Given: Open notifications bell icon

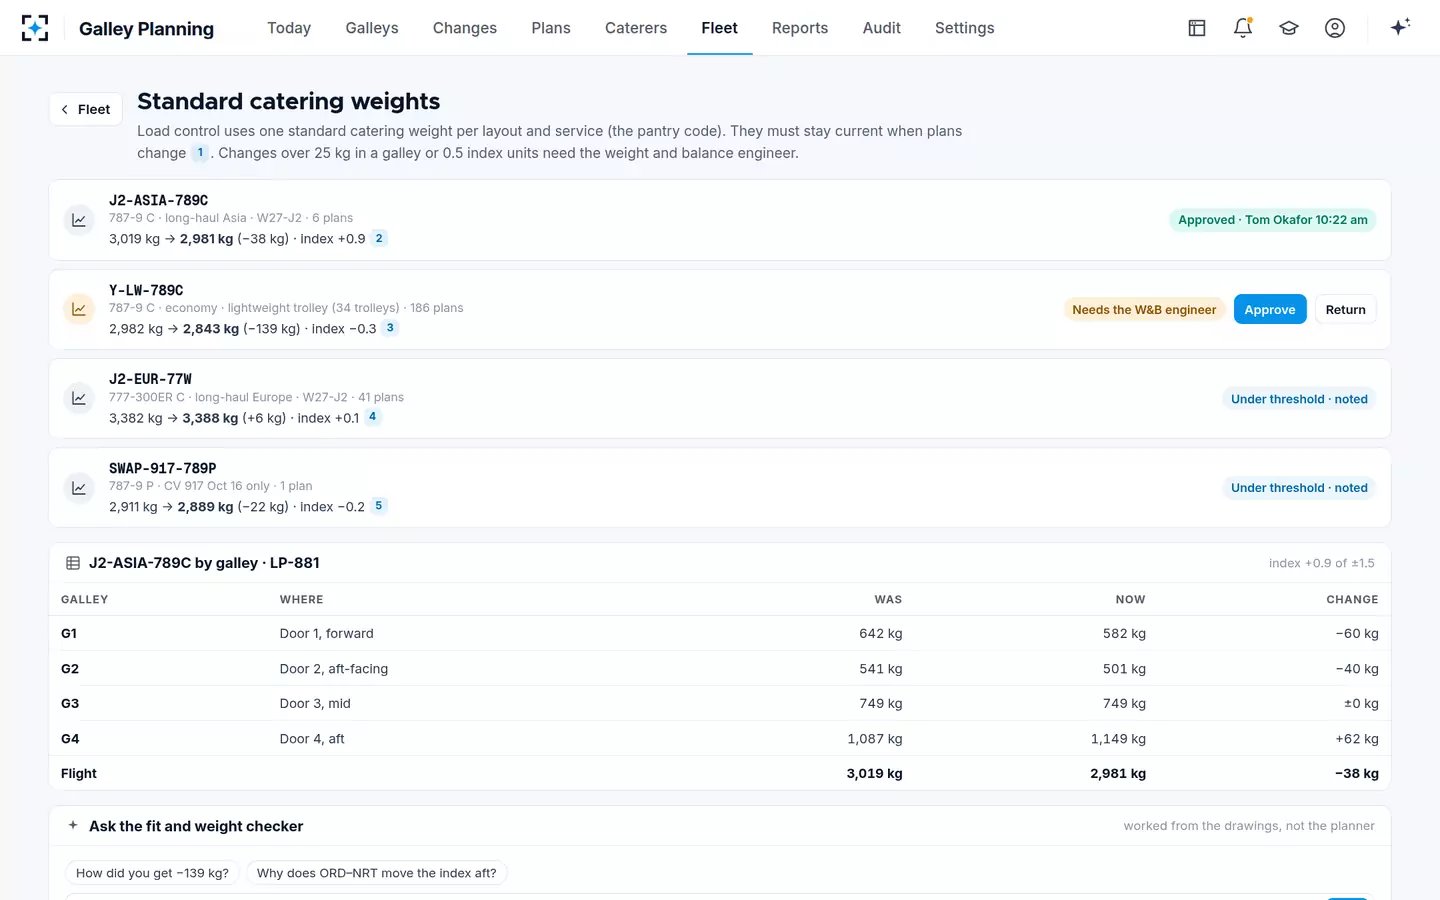Looking at the screenshot, I should point(1243,28).
